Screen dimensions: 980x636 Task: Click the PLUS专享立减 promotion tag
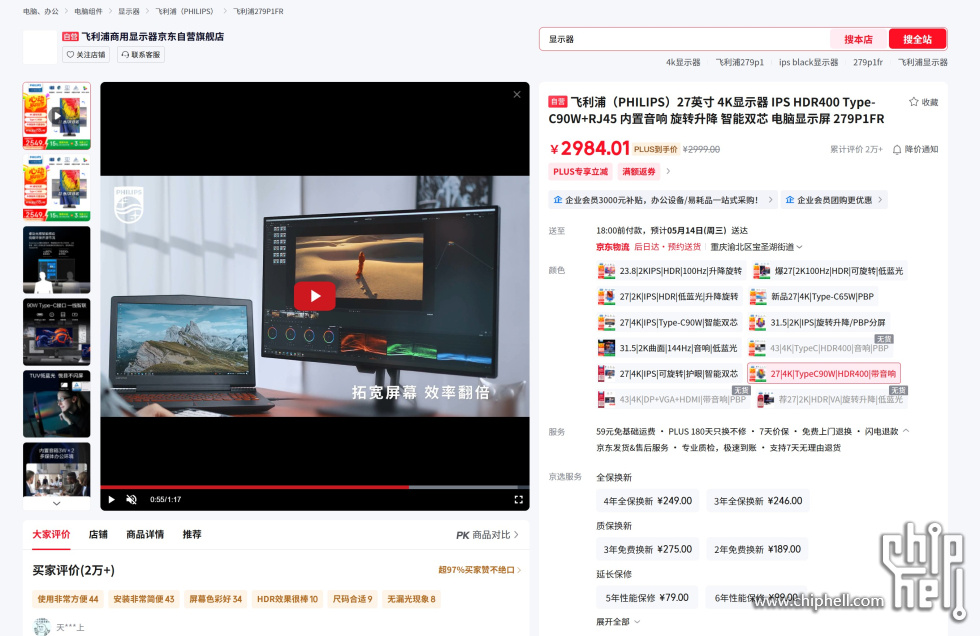click(580, 171)
